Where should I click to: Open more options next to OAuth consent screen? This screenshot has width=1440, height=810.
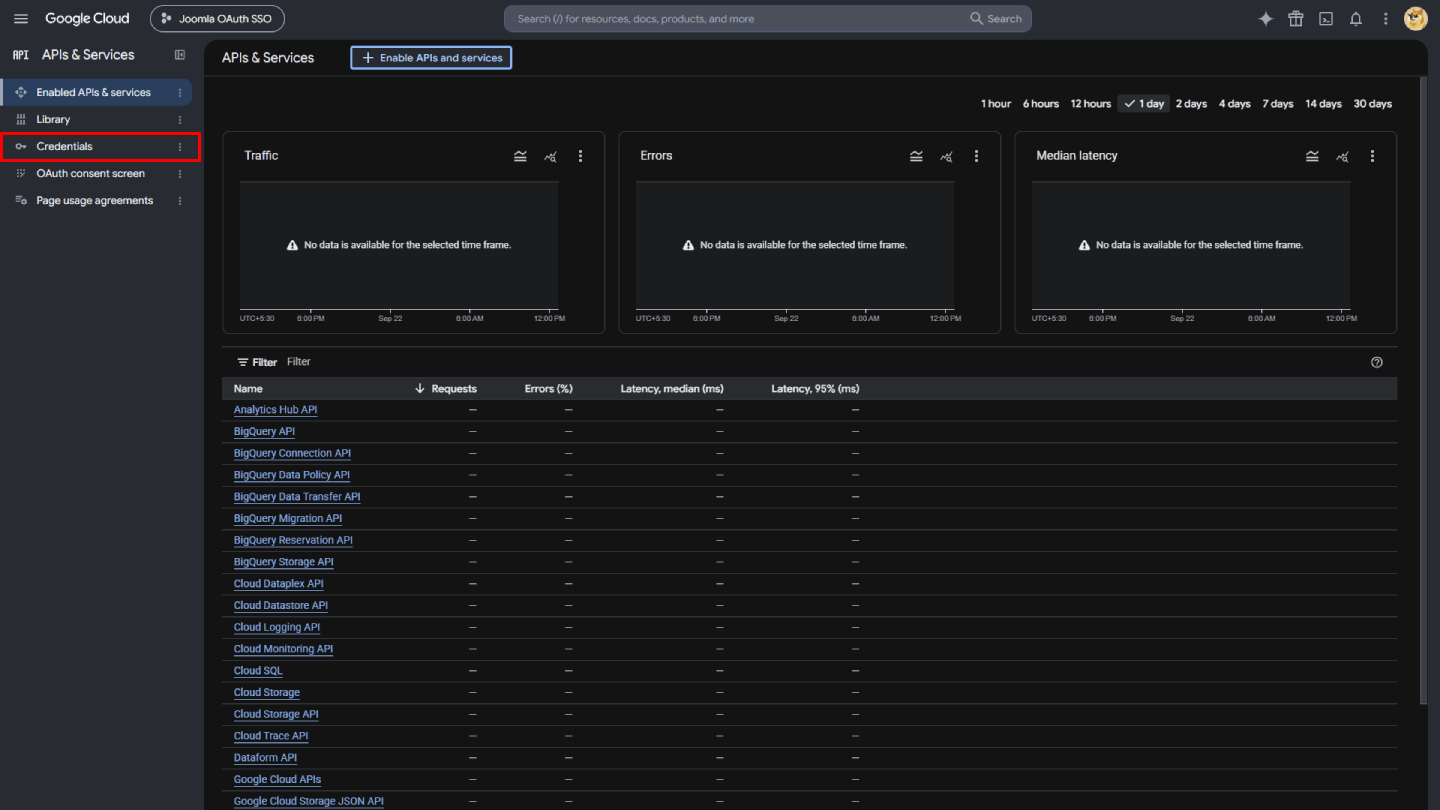click(180, 173)
